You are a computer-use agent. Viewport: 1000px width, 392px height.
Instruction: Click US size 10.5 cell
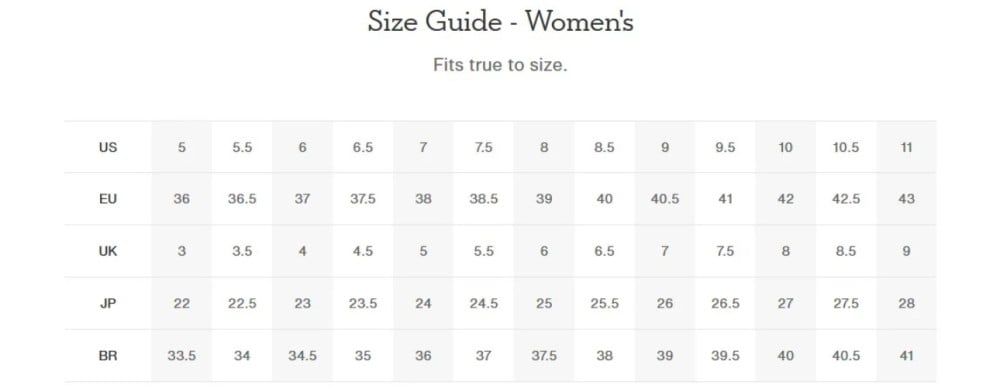[x=846, y=147]
